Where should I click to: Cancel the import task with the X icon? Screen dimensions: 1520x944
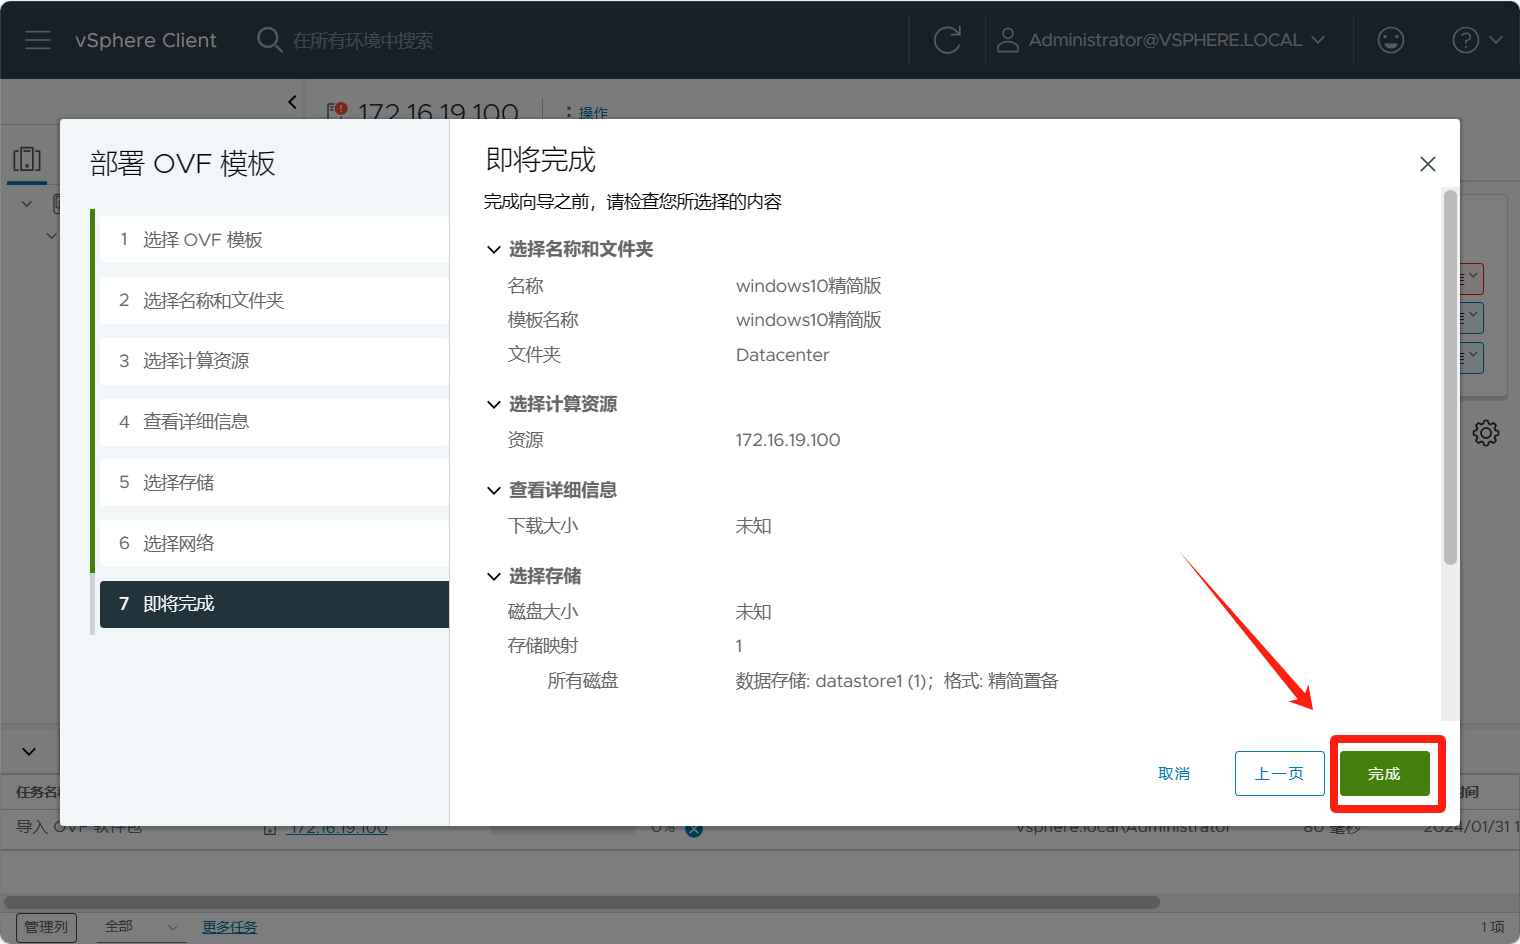coord(694,829)
